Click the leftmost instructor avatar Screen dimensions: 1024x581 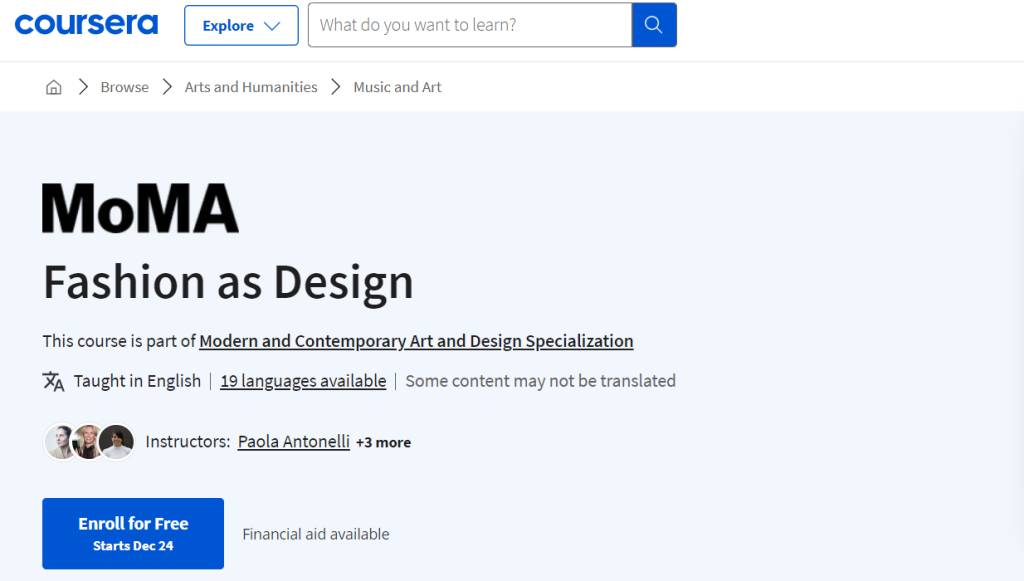(60, 442)
